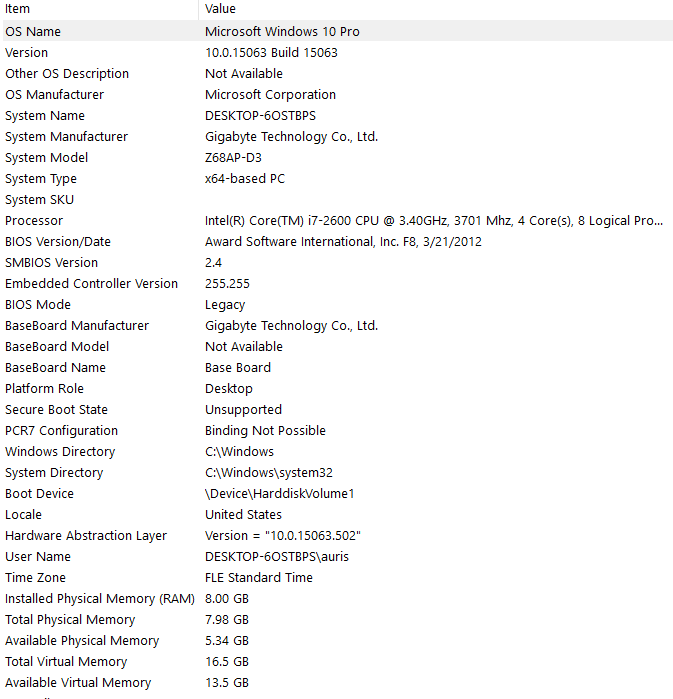Click the Z68AP-D3 value
Viewport: 673px width, 699px height.
point(233,157)
